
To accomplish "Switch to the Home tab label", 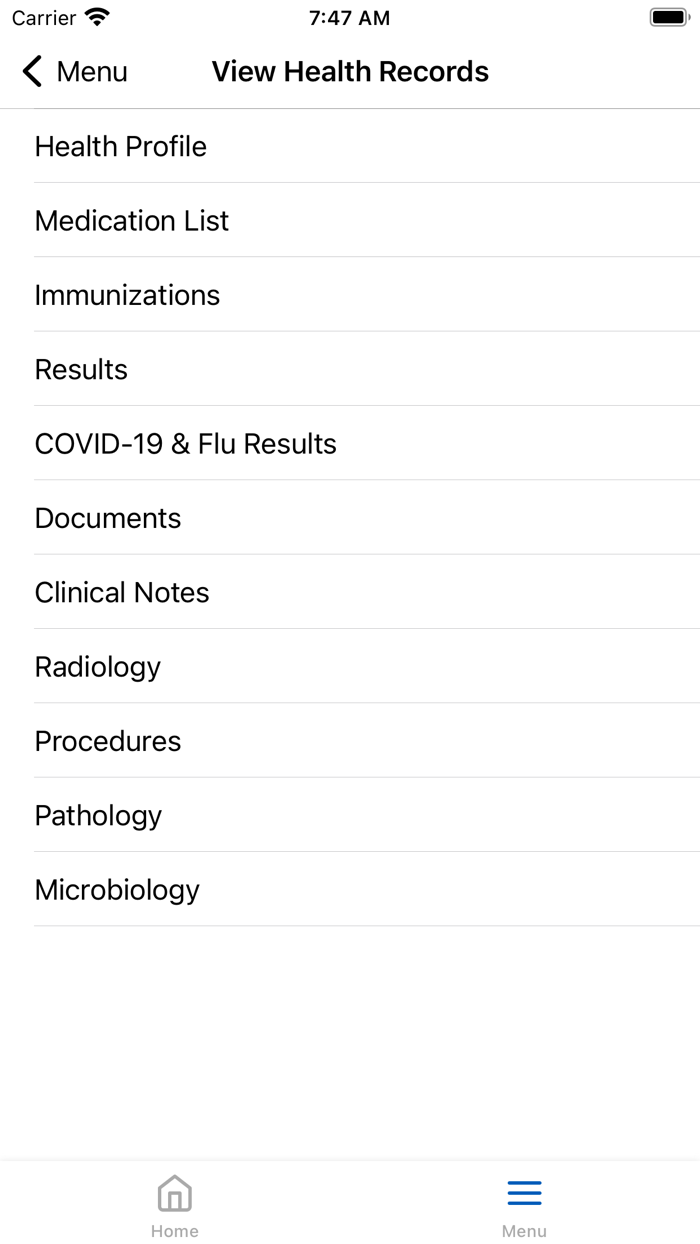I will (175, 1231).
